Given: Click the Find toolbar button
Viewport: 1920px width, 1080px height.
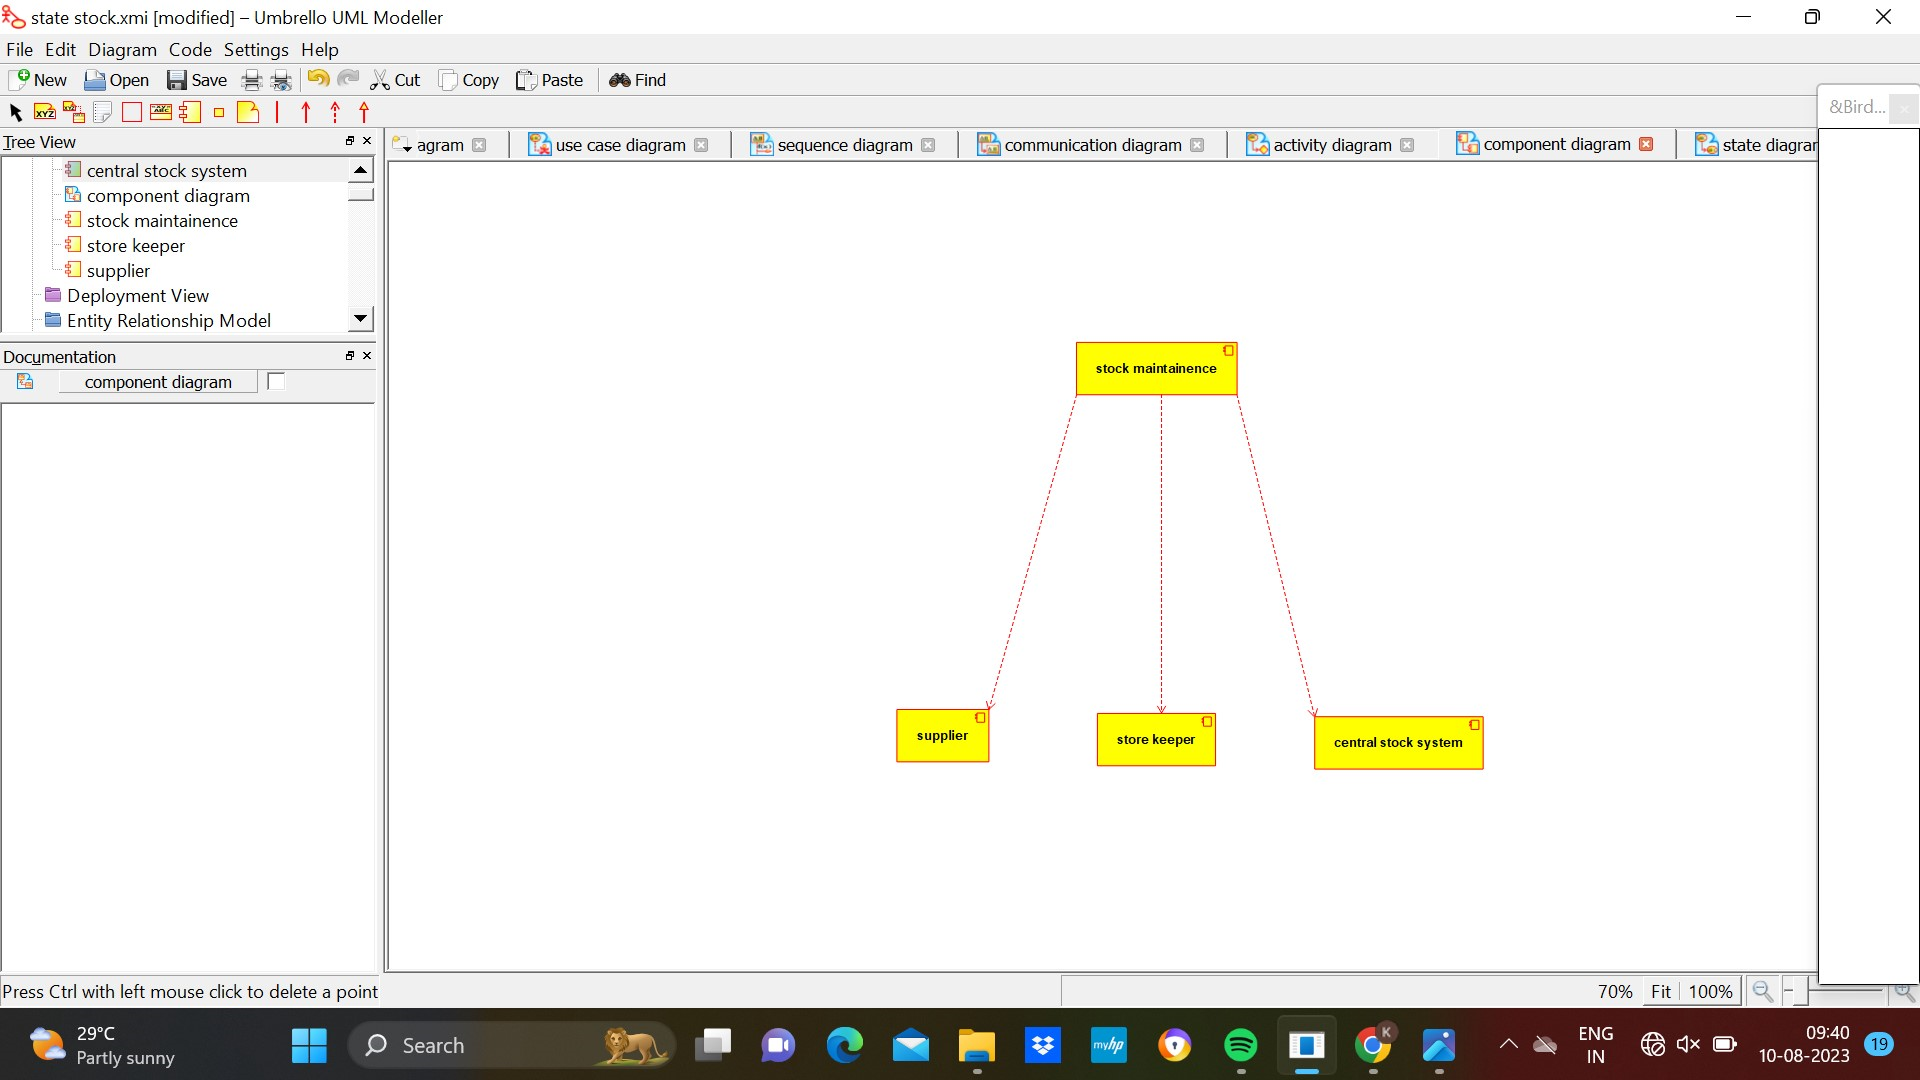Looking at the screenshot, I should pyautogui.click(x=637, y=80).
